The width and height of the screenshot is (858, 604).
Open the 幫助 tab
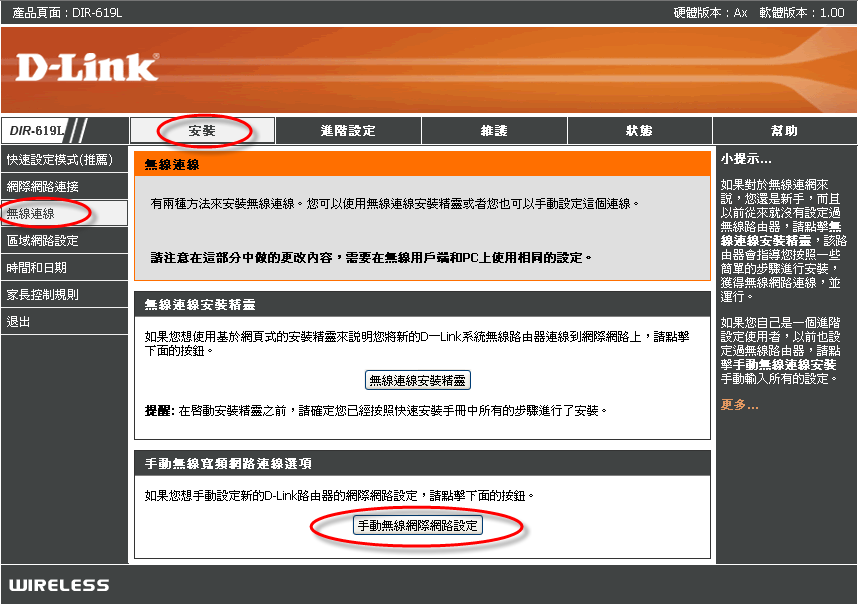pyautogui.click(x=785, y=131)
